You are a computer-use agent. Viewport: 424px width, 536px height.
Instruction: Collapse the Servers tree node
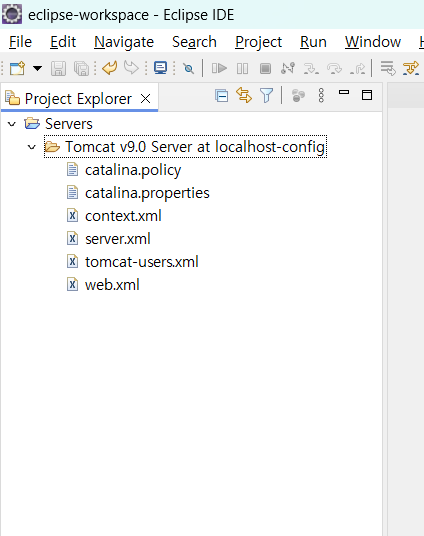12,124
